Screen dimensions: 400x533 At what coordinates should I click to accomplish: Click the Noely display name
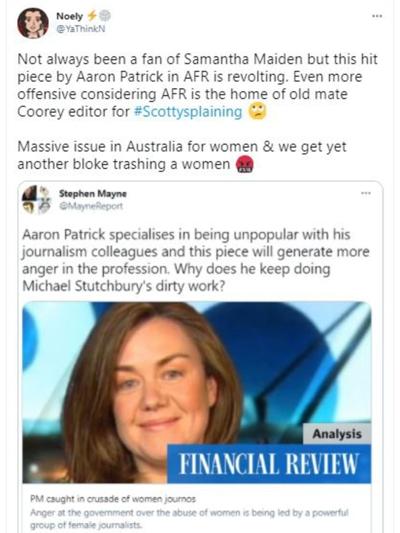pos(69,16)
